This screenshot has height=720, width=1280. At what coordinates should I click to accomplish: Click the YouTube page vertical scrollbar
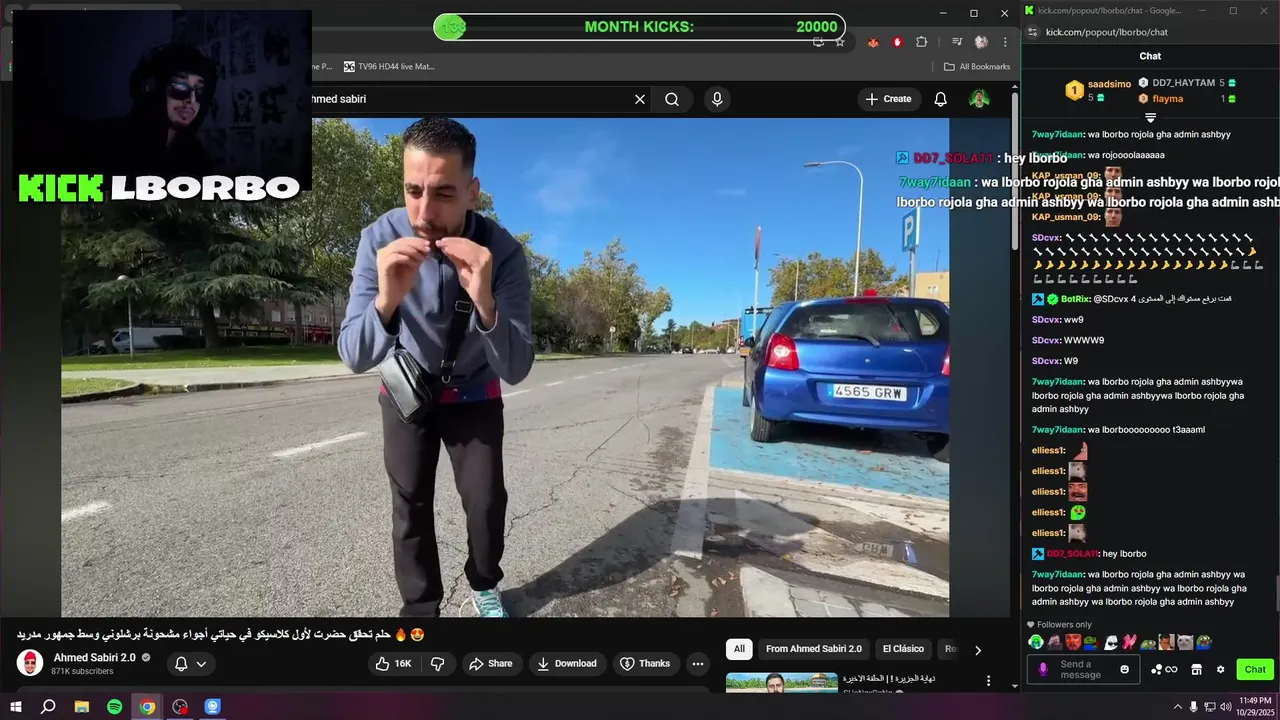tap(1015, 170)
